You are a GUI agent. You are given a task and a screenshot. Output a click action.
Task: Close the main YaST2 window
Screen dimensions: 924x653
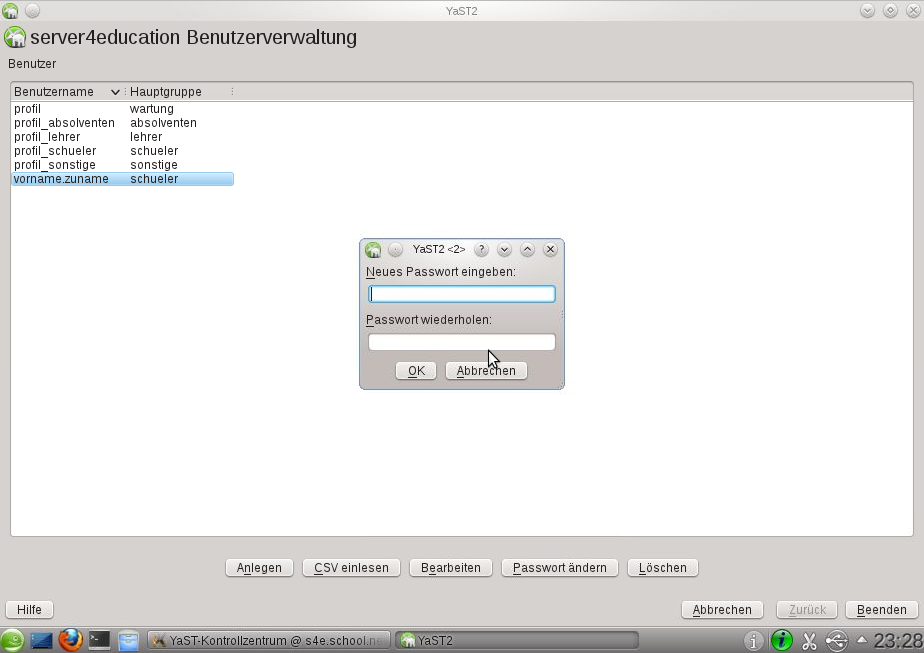[913, 11]
